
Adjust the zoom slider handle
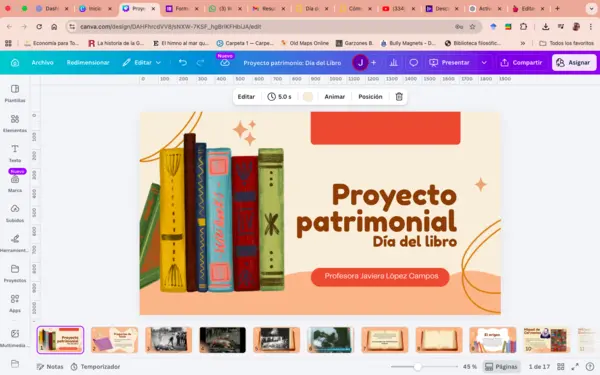tap(417, 367)
